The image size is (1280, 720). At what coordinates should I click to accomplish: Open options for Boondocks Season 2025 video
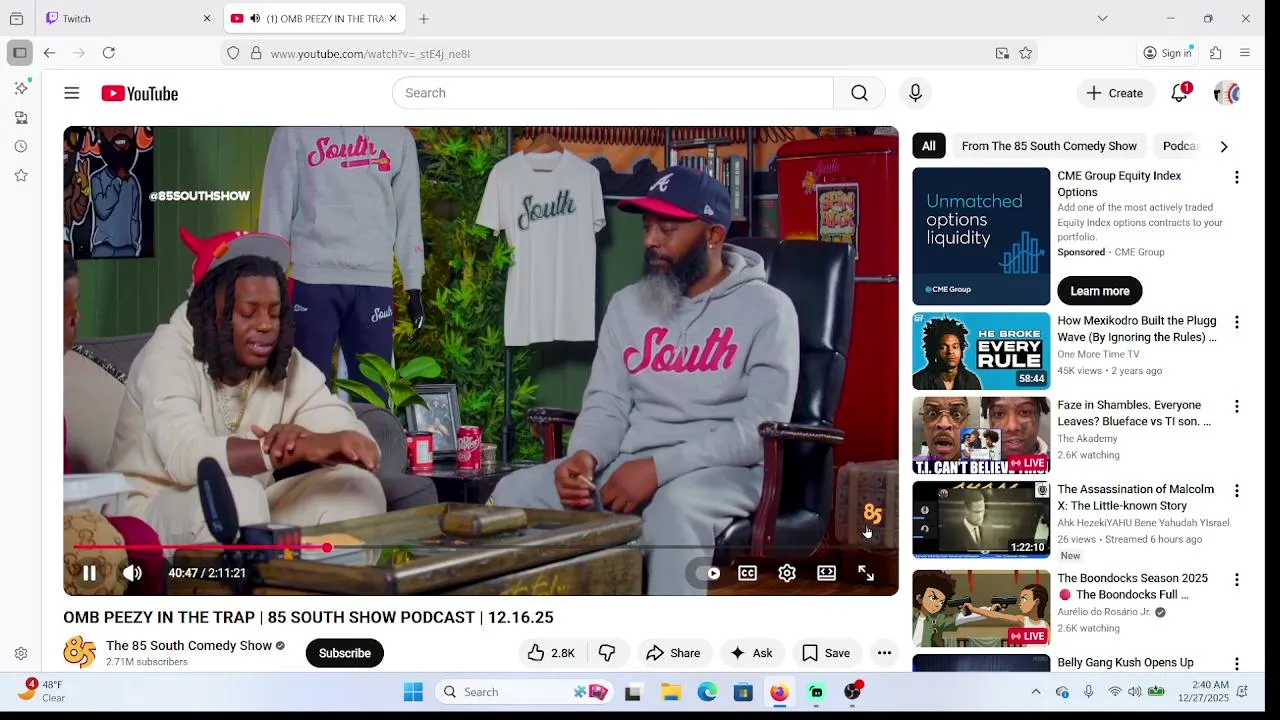pos(1237,579)
